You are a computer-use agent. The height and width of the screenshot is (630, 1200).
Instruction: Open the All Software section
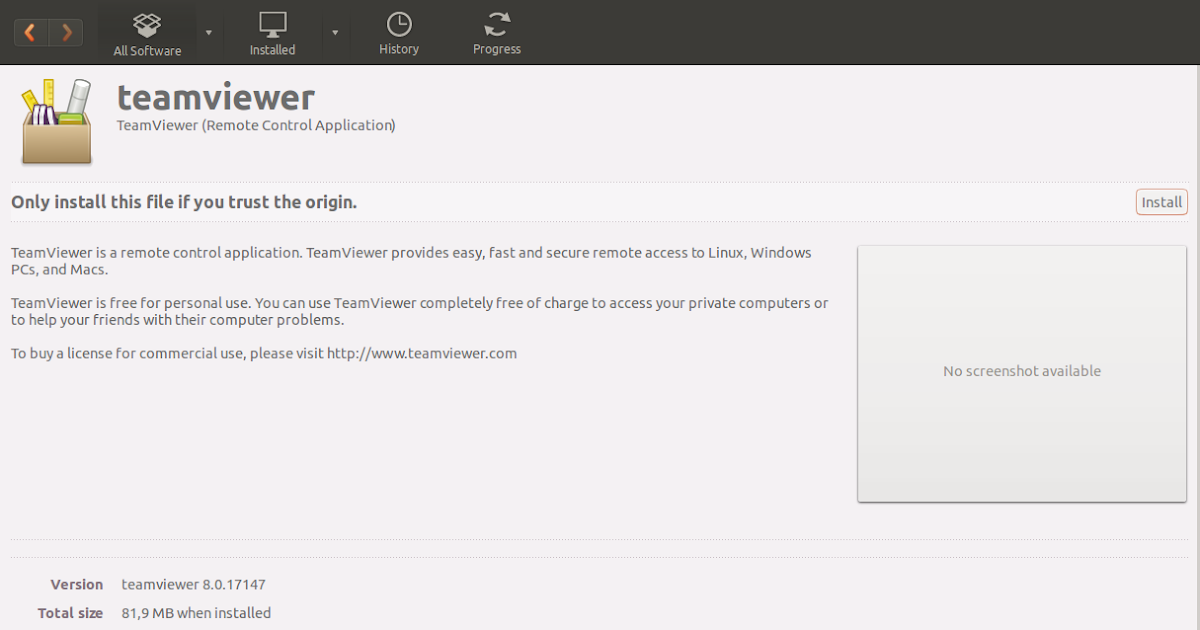pos(147,33)
